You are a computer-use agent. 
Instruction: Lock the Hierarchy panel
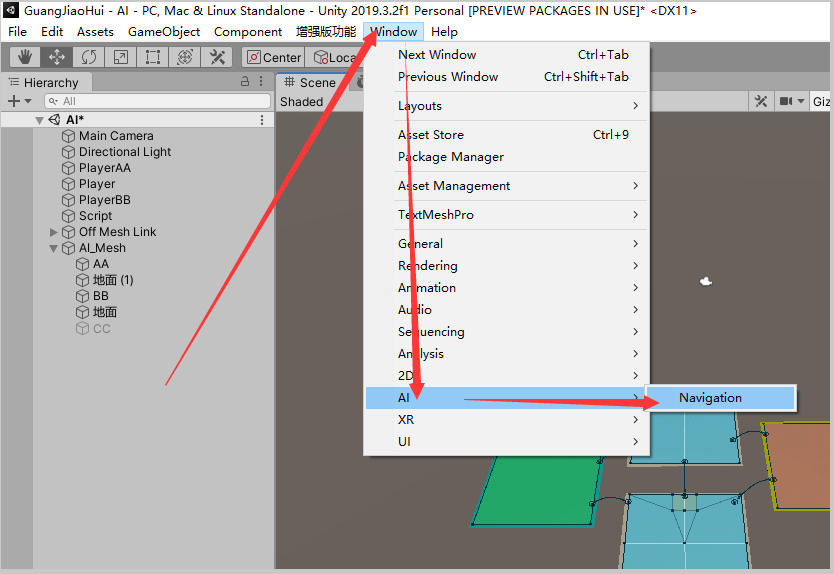tap(245, 81)
